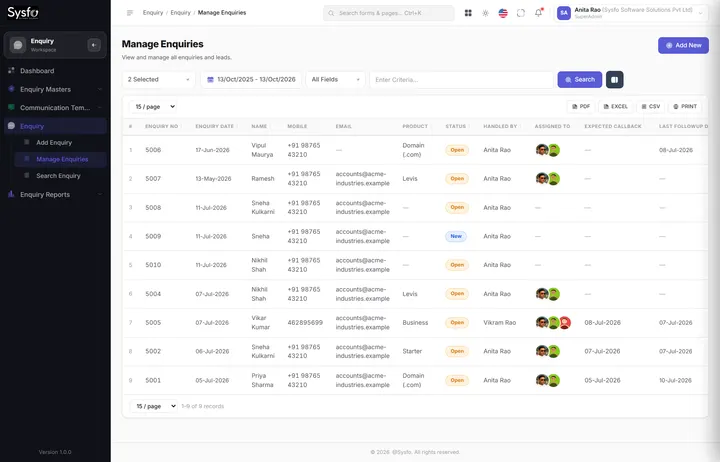Click assigned avatars for enquiry 5006
Image resolution: width=720 pixels, height=462 pixels.
coord(548,150)
